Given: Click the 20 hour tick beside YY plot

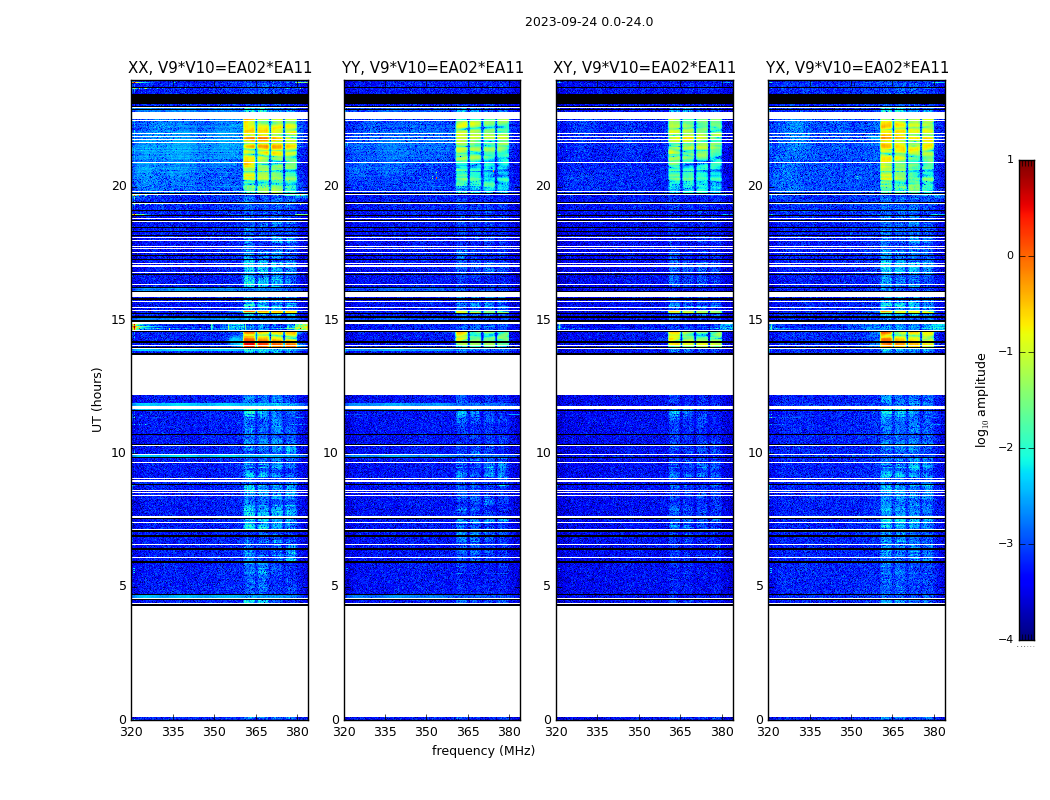Looking at the screenshot, I should [331, 186].
